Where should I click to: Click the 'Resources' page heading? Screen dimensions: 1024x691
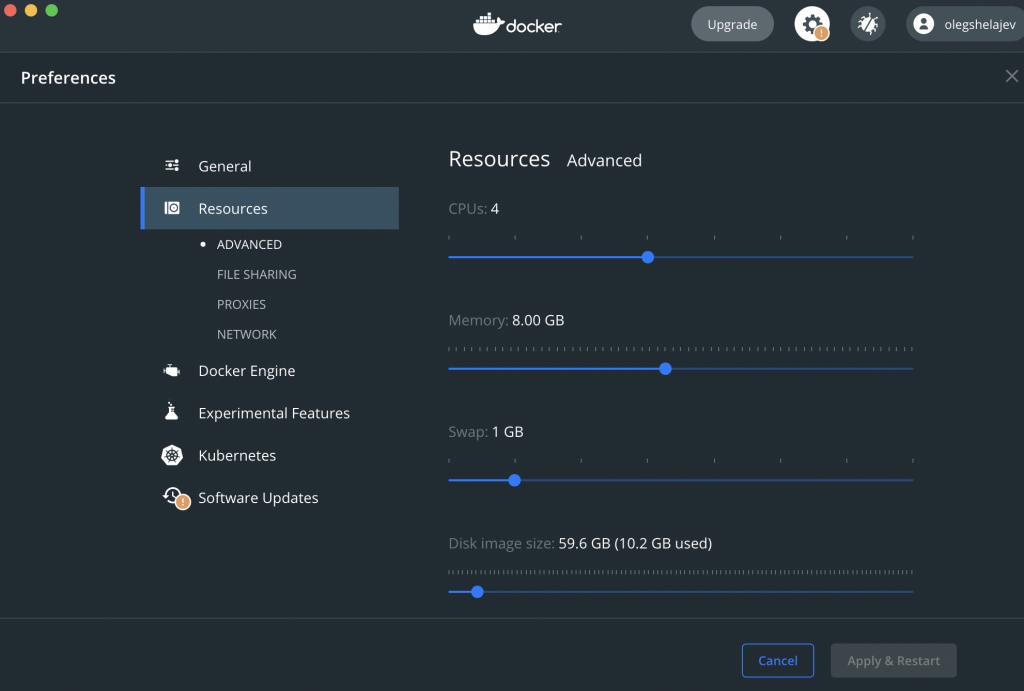pyautogui.click(x=499, y=159)
